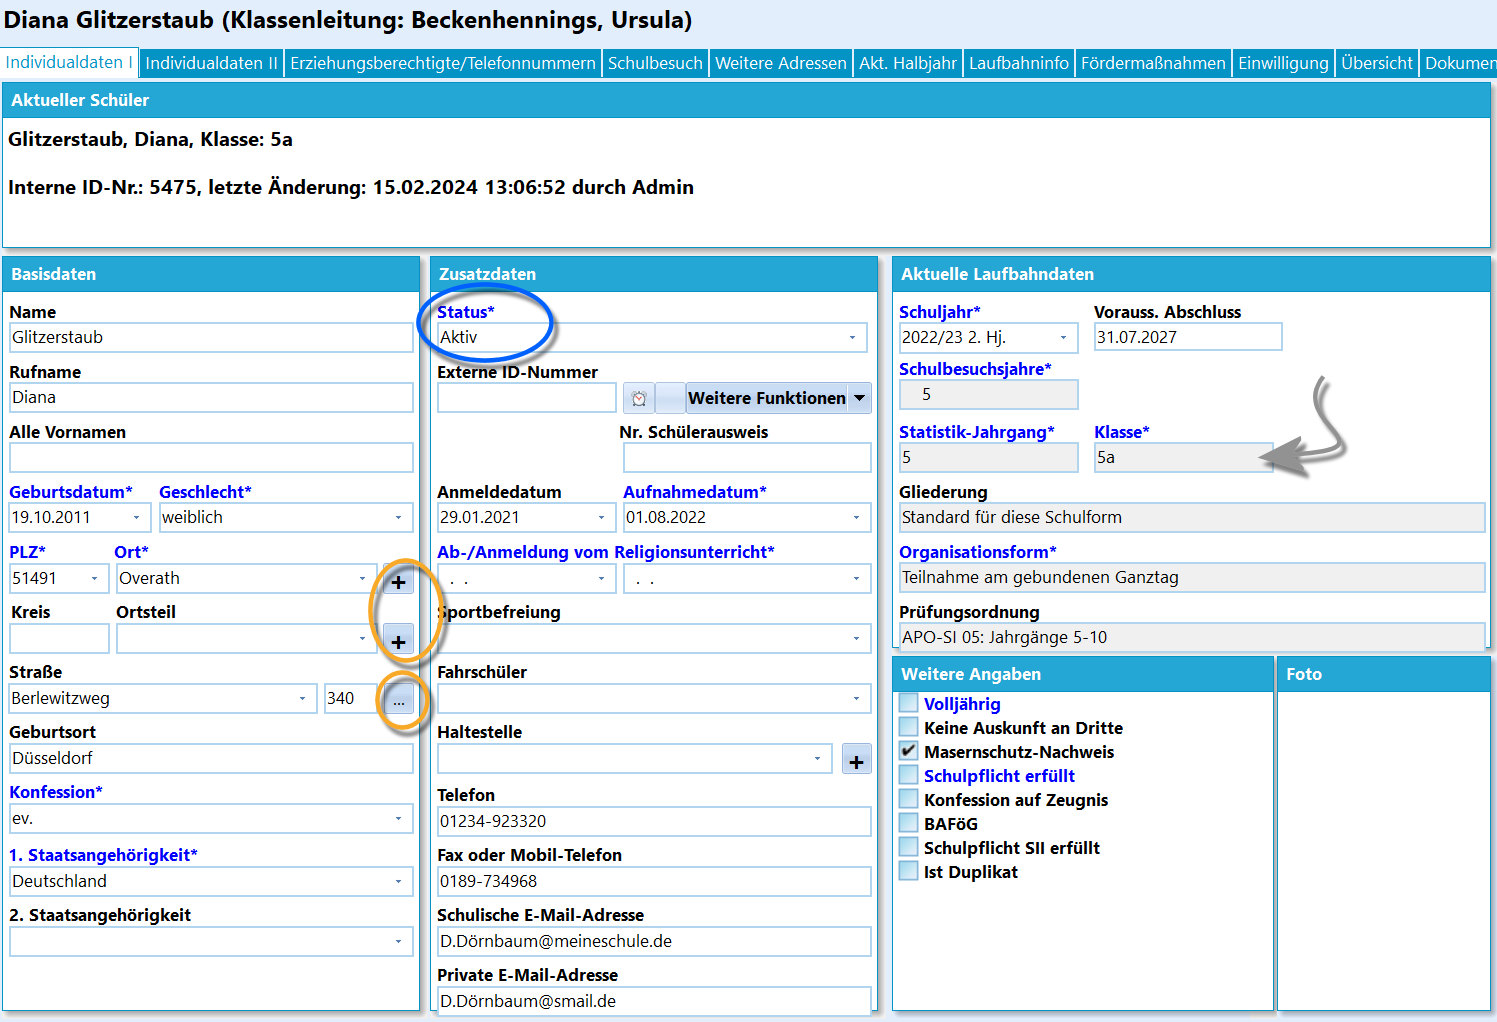Open the ellipsis button beside house number
The width and height of the screenshot is (1497, 1022).
[399, 699]
